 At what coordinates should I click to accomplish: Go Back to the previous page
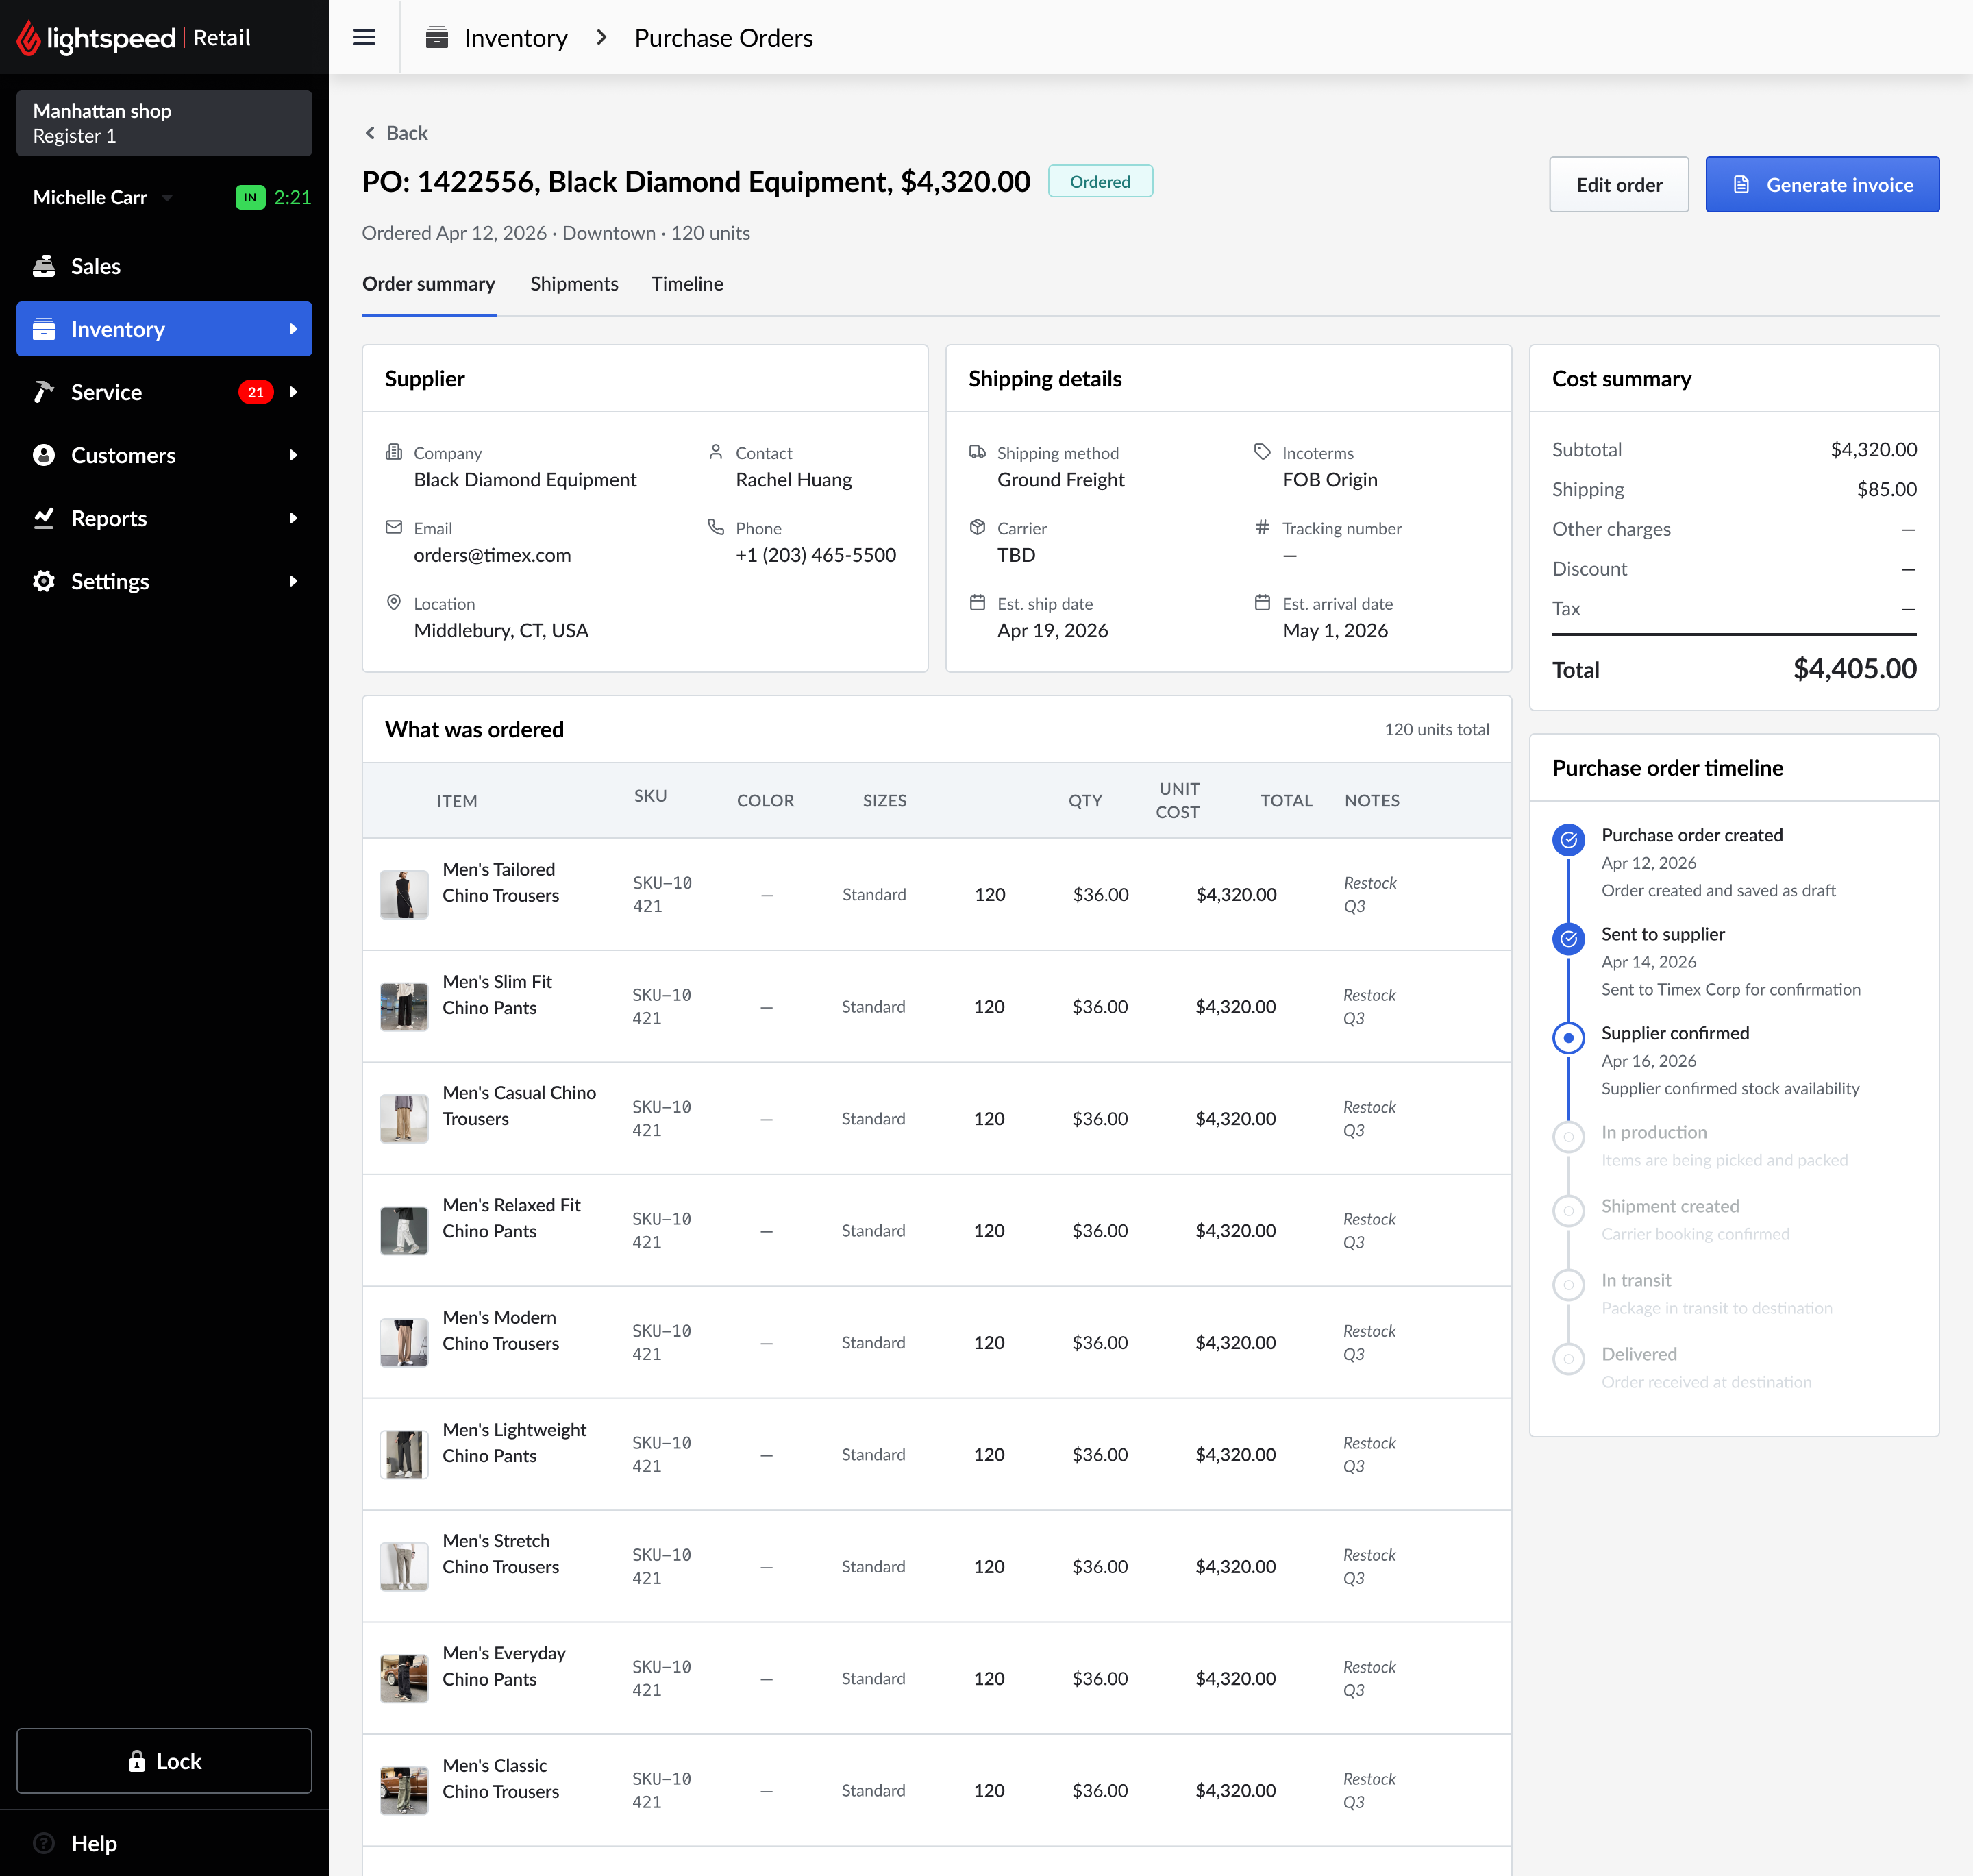396,133
